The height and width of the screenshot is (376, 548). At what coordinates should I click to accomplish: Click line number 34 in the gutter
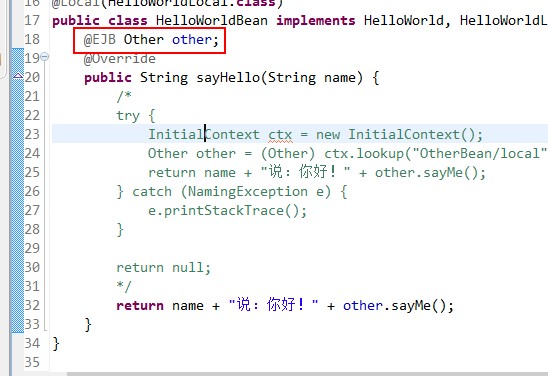click(x=32, y=344)
